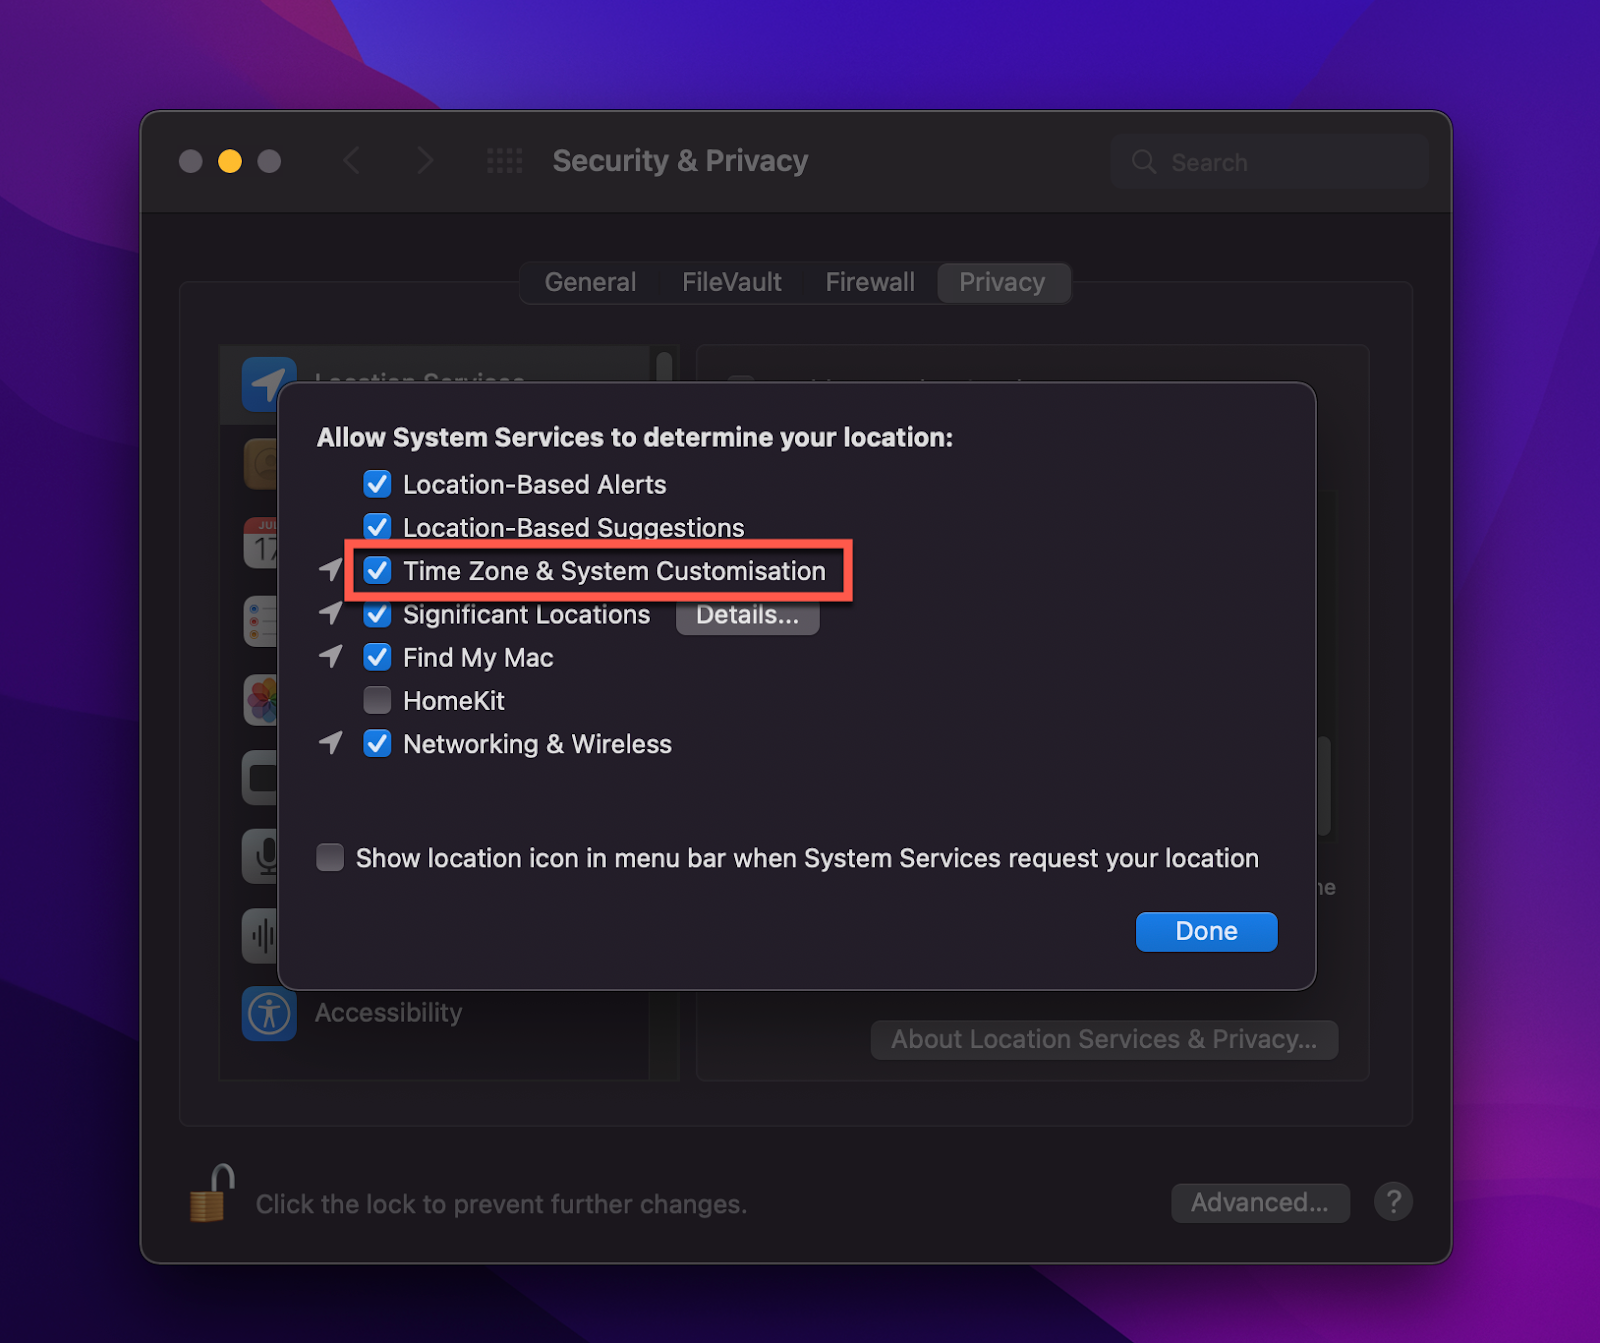The image size is (1600, 1343).
Task: Disable Find My Mac location access
Action: (x=377, y=657)
